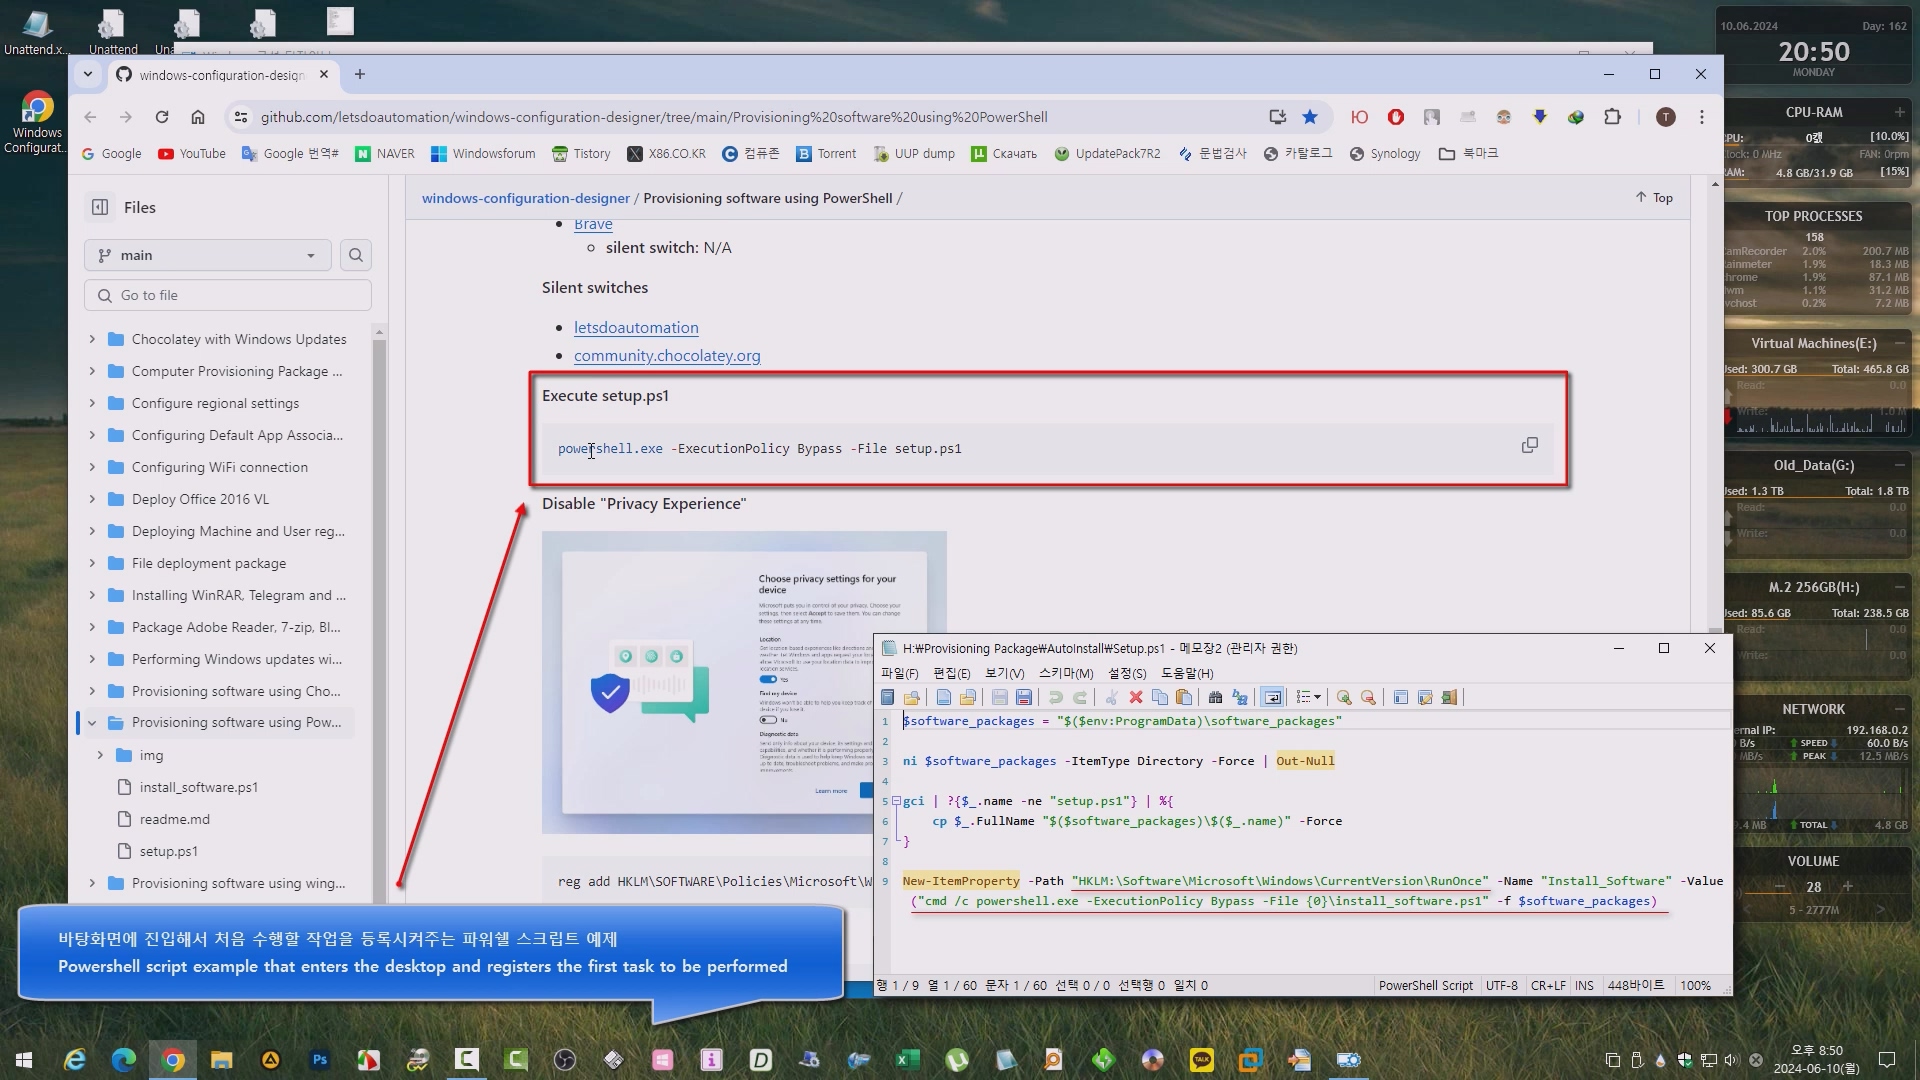This screenshot has width=1920, height=1080.
Task: Open File Explorer from the taskbar
Action: pyautogui.click(x=221, y=1060)
